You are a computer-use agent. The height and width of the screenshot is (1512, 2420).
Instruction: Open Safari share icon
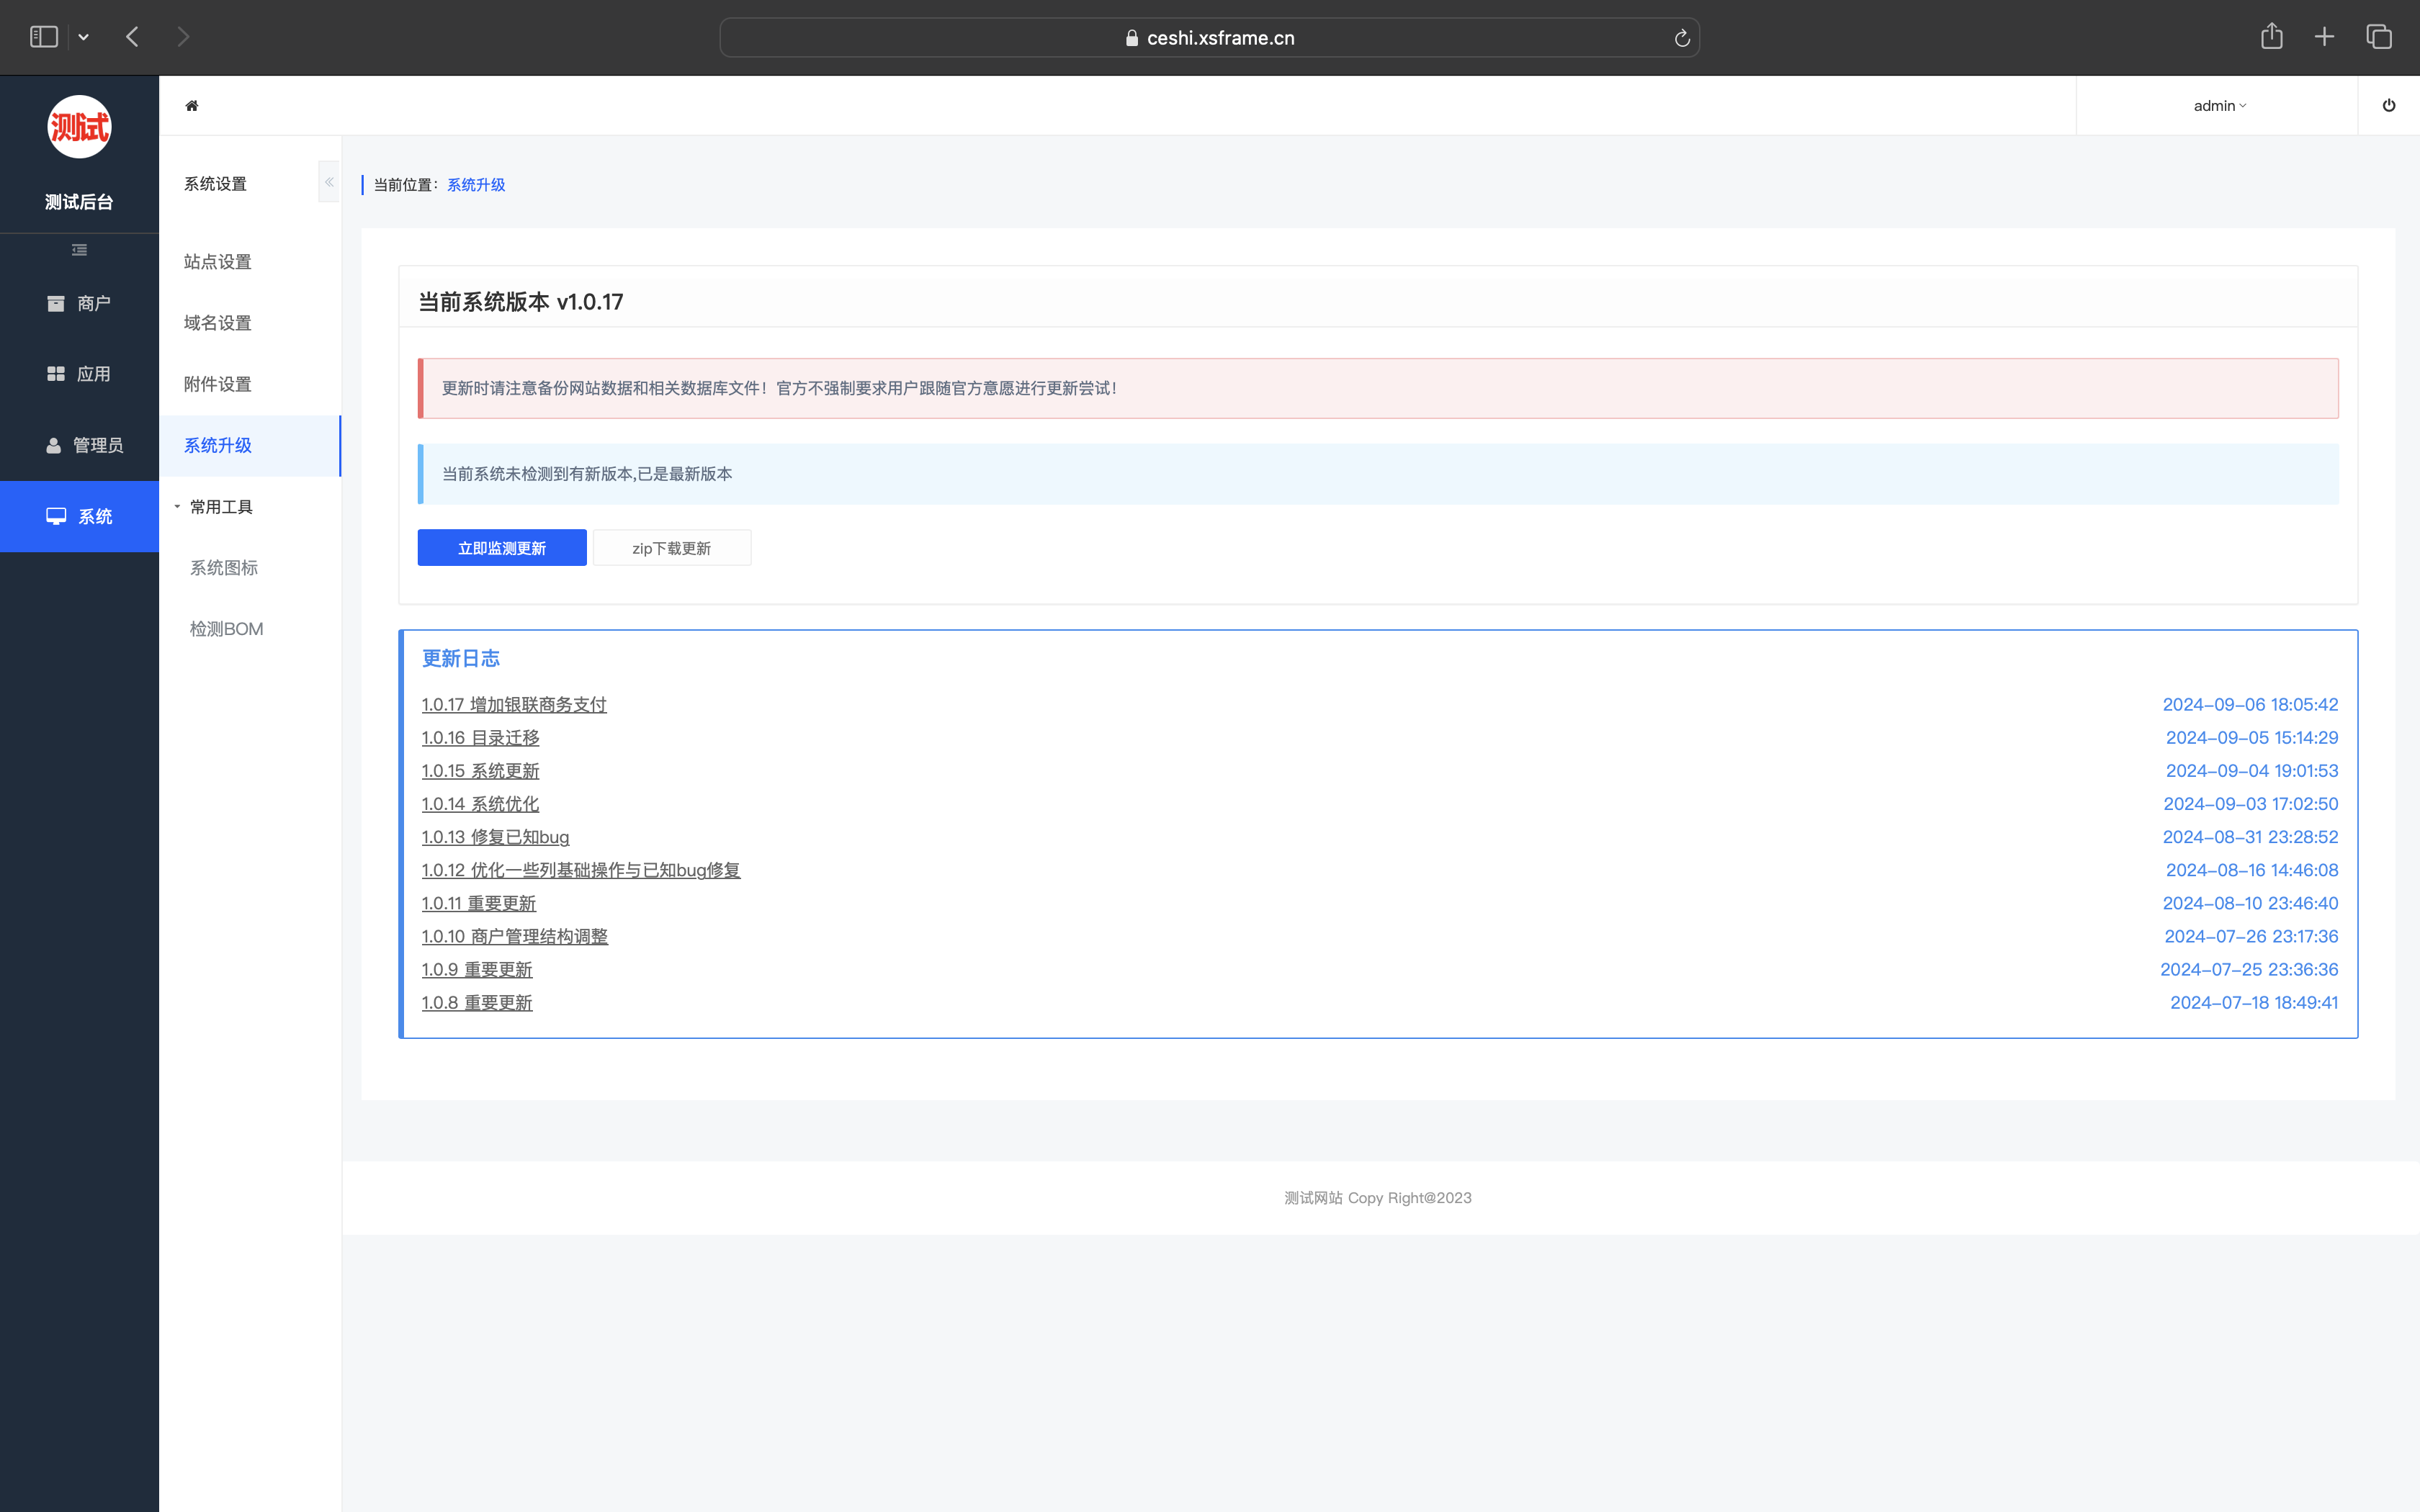coord(2271,37)
